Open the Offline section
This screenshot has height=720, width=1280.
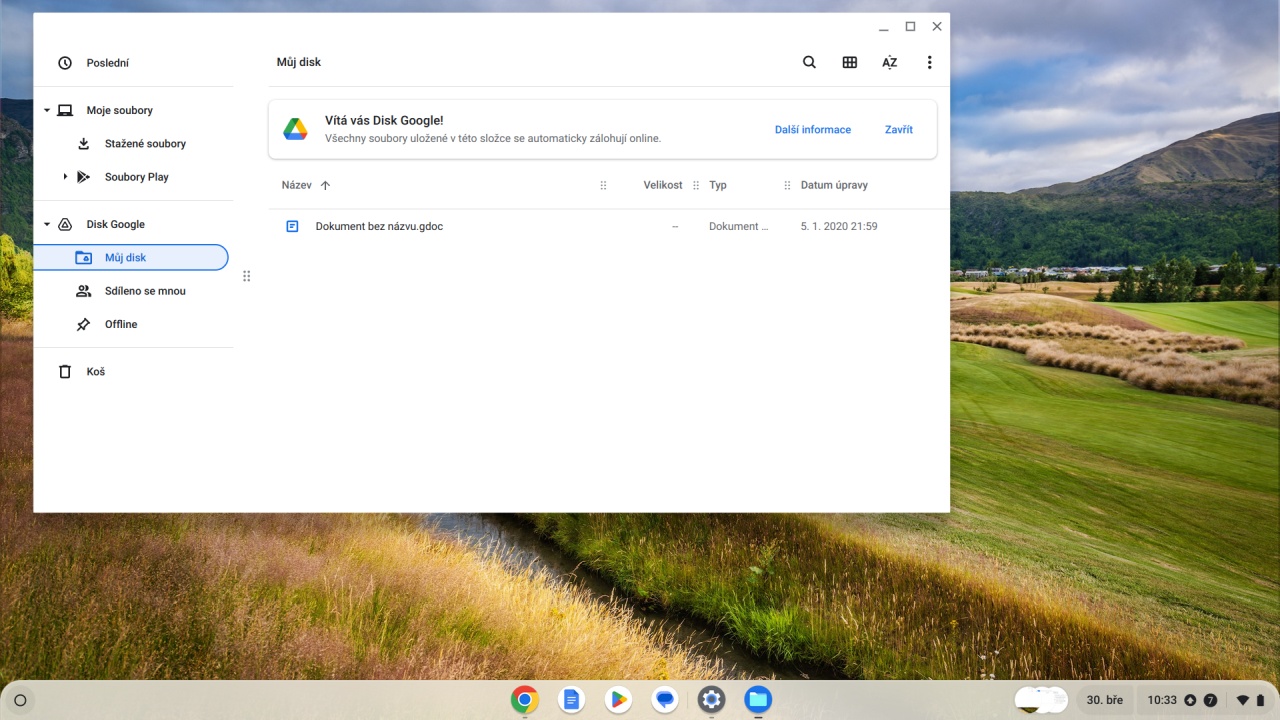click(x=131, y=324)
